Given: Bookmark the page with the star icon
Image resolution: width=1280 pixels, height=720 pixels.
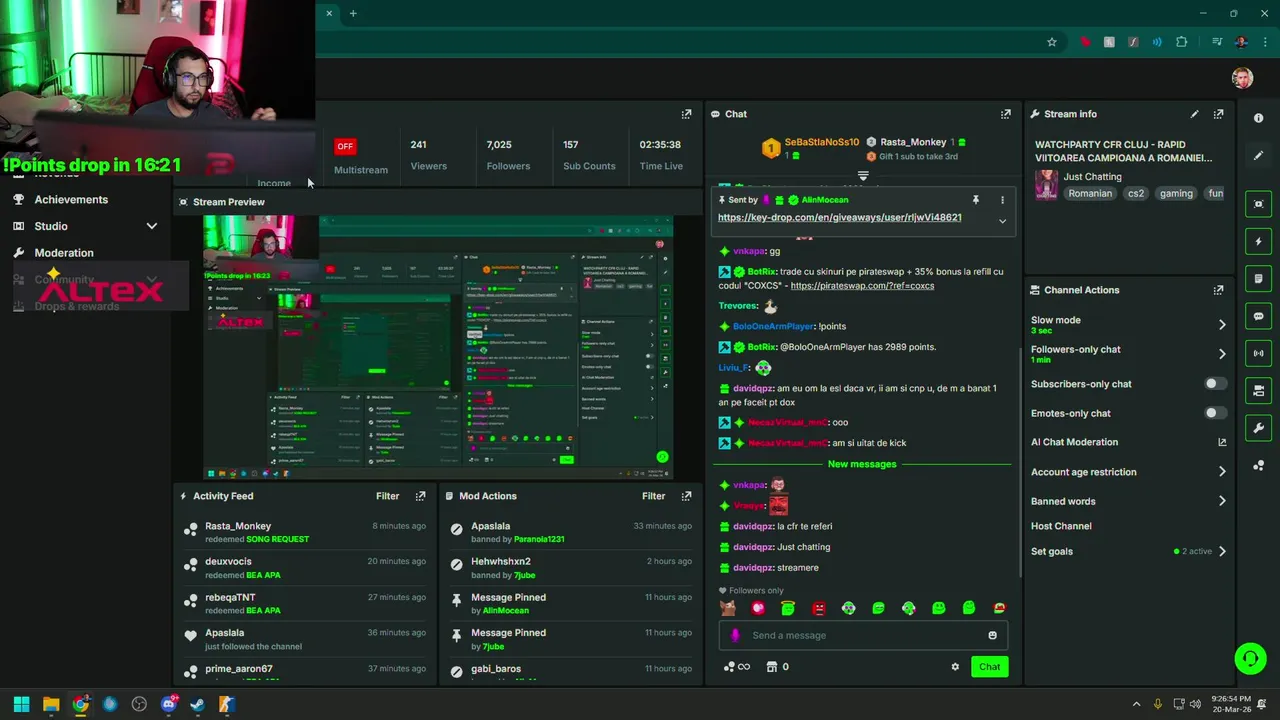Looking at the screenshot, I should click(1052, 42).
